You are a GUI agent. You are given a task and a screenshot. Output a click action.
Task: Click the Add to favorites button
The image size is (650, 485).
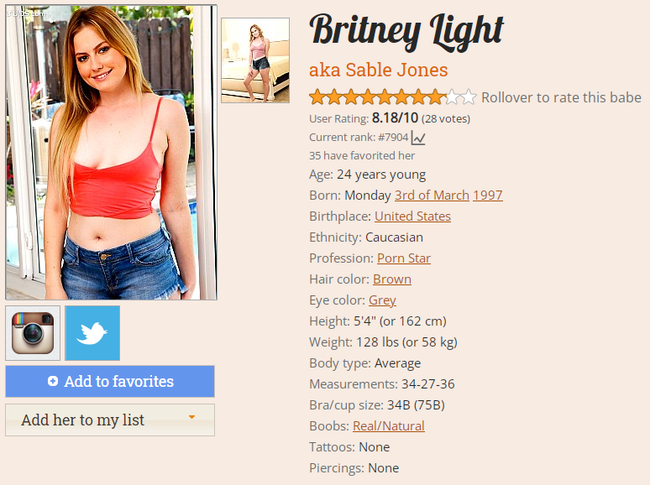click(110, 381)
